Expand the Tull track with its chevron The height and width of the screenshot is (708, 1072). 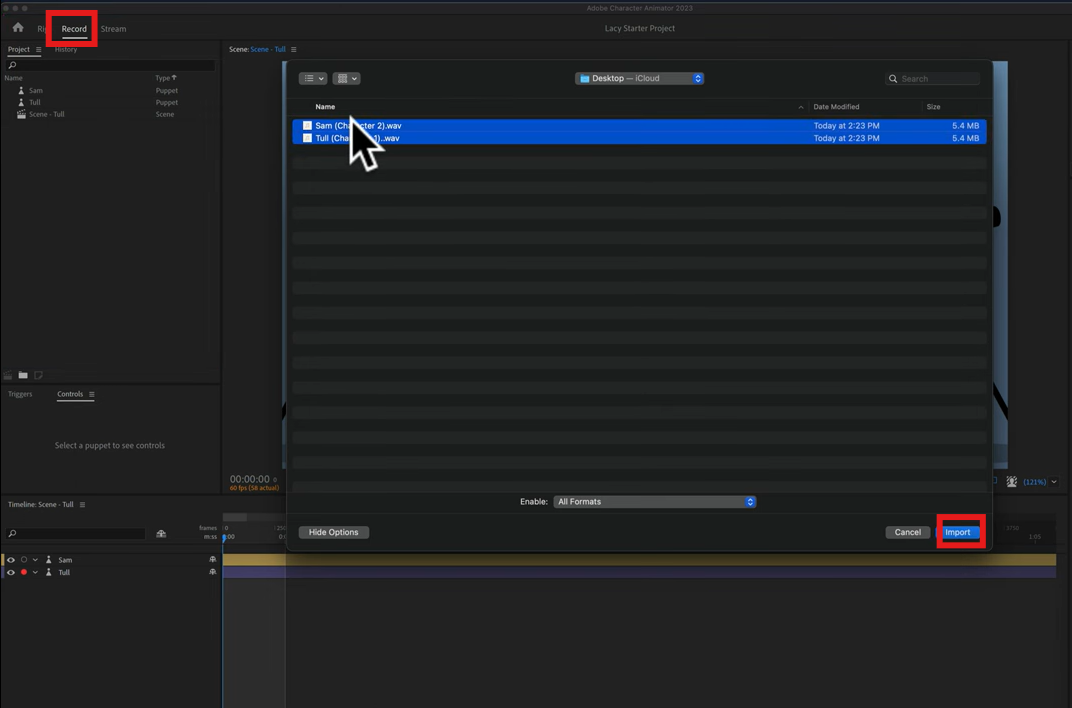pyautogui.click(x=36, y=572)
